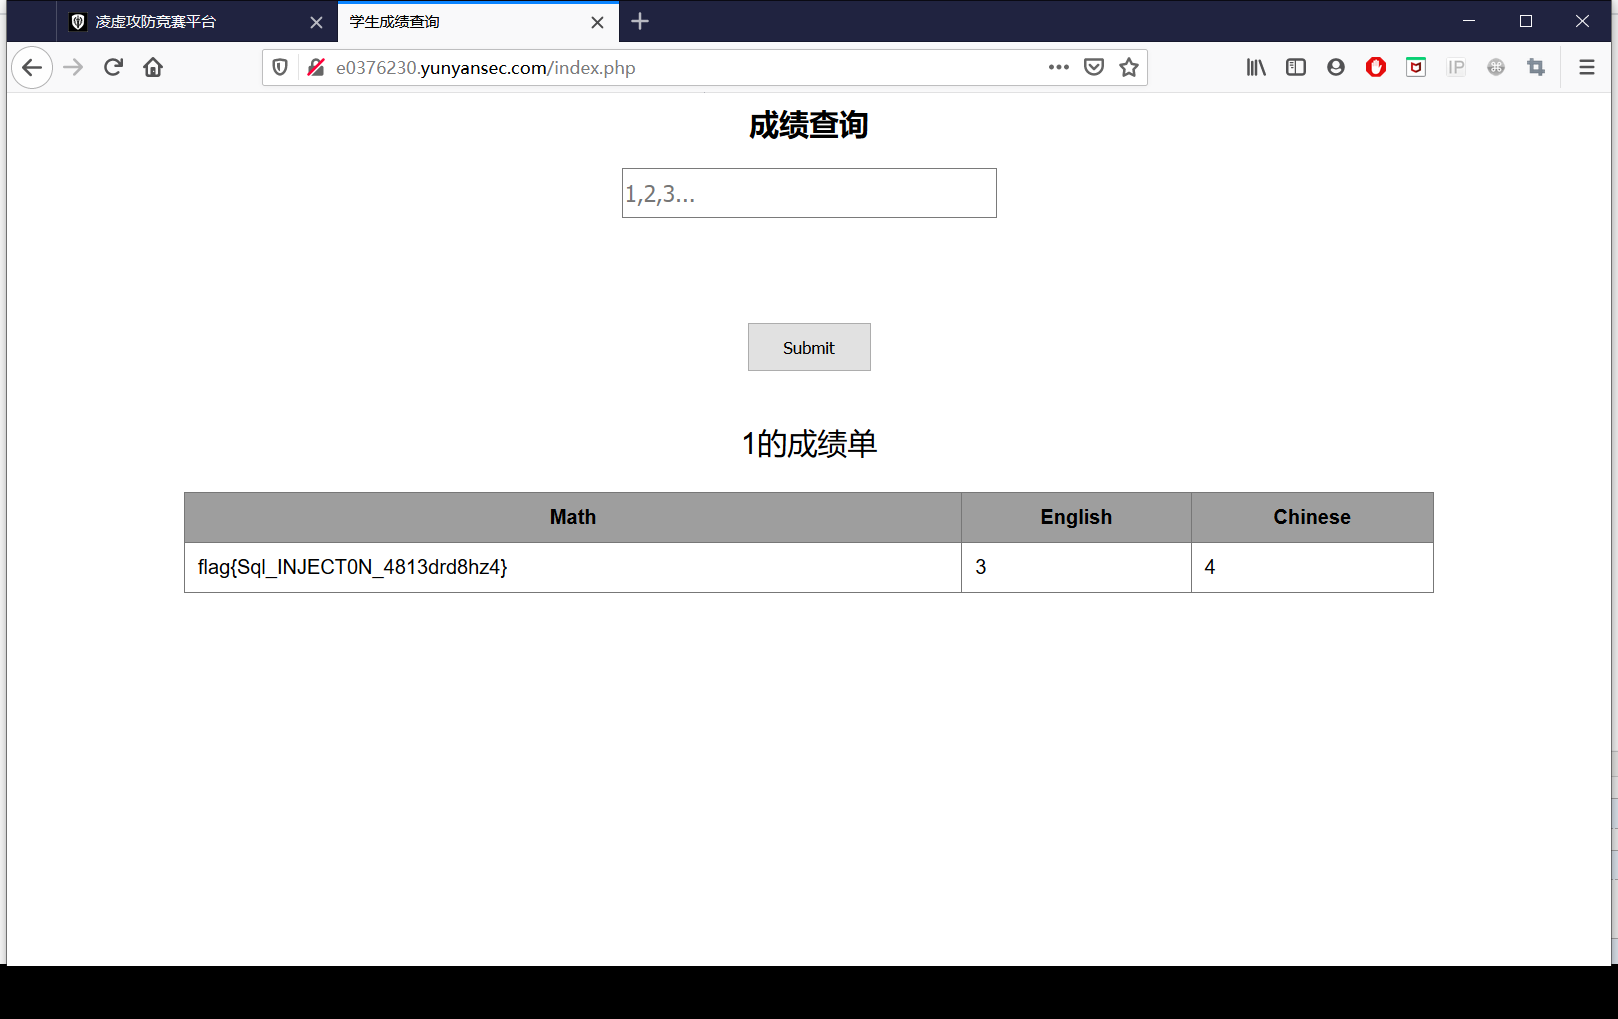
Task: Show the insecure connection site info
Action: tap(316, 67)
